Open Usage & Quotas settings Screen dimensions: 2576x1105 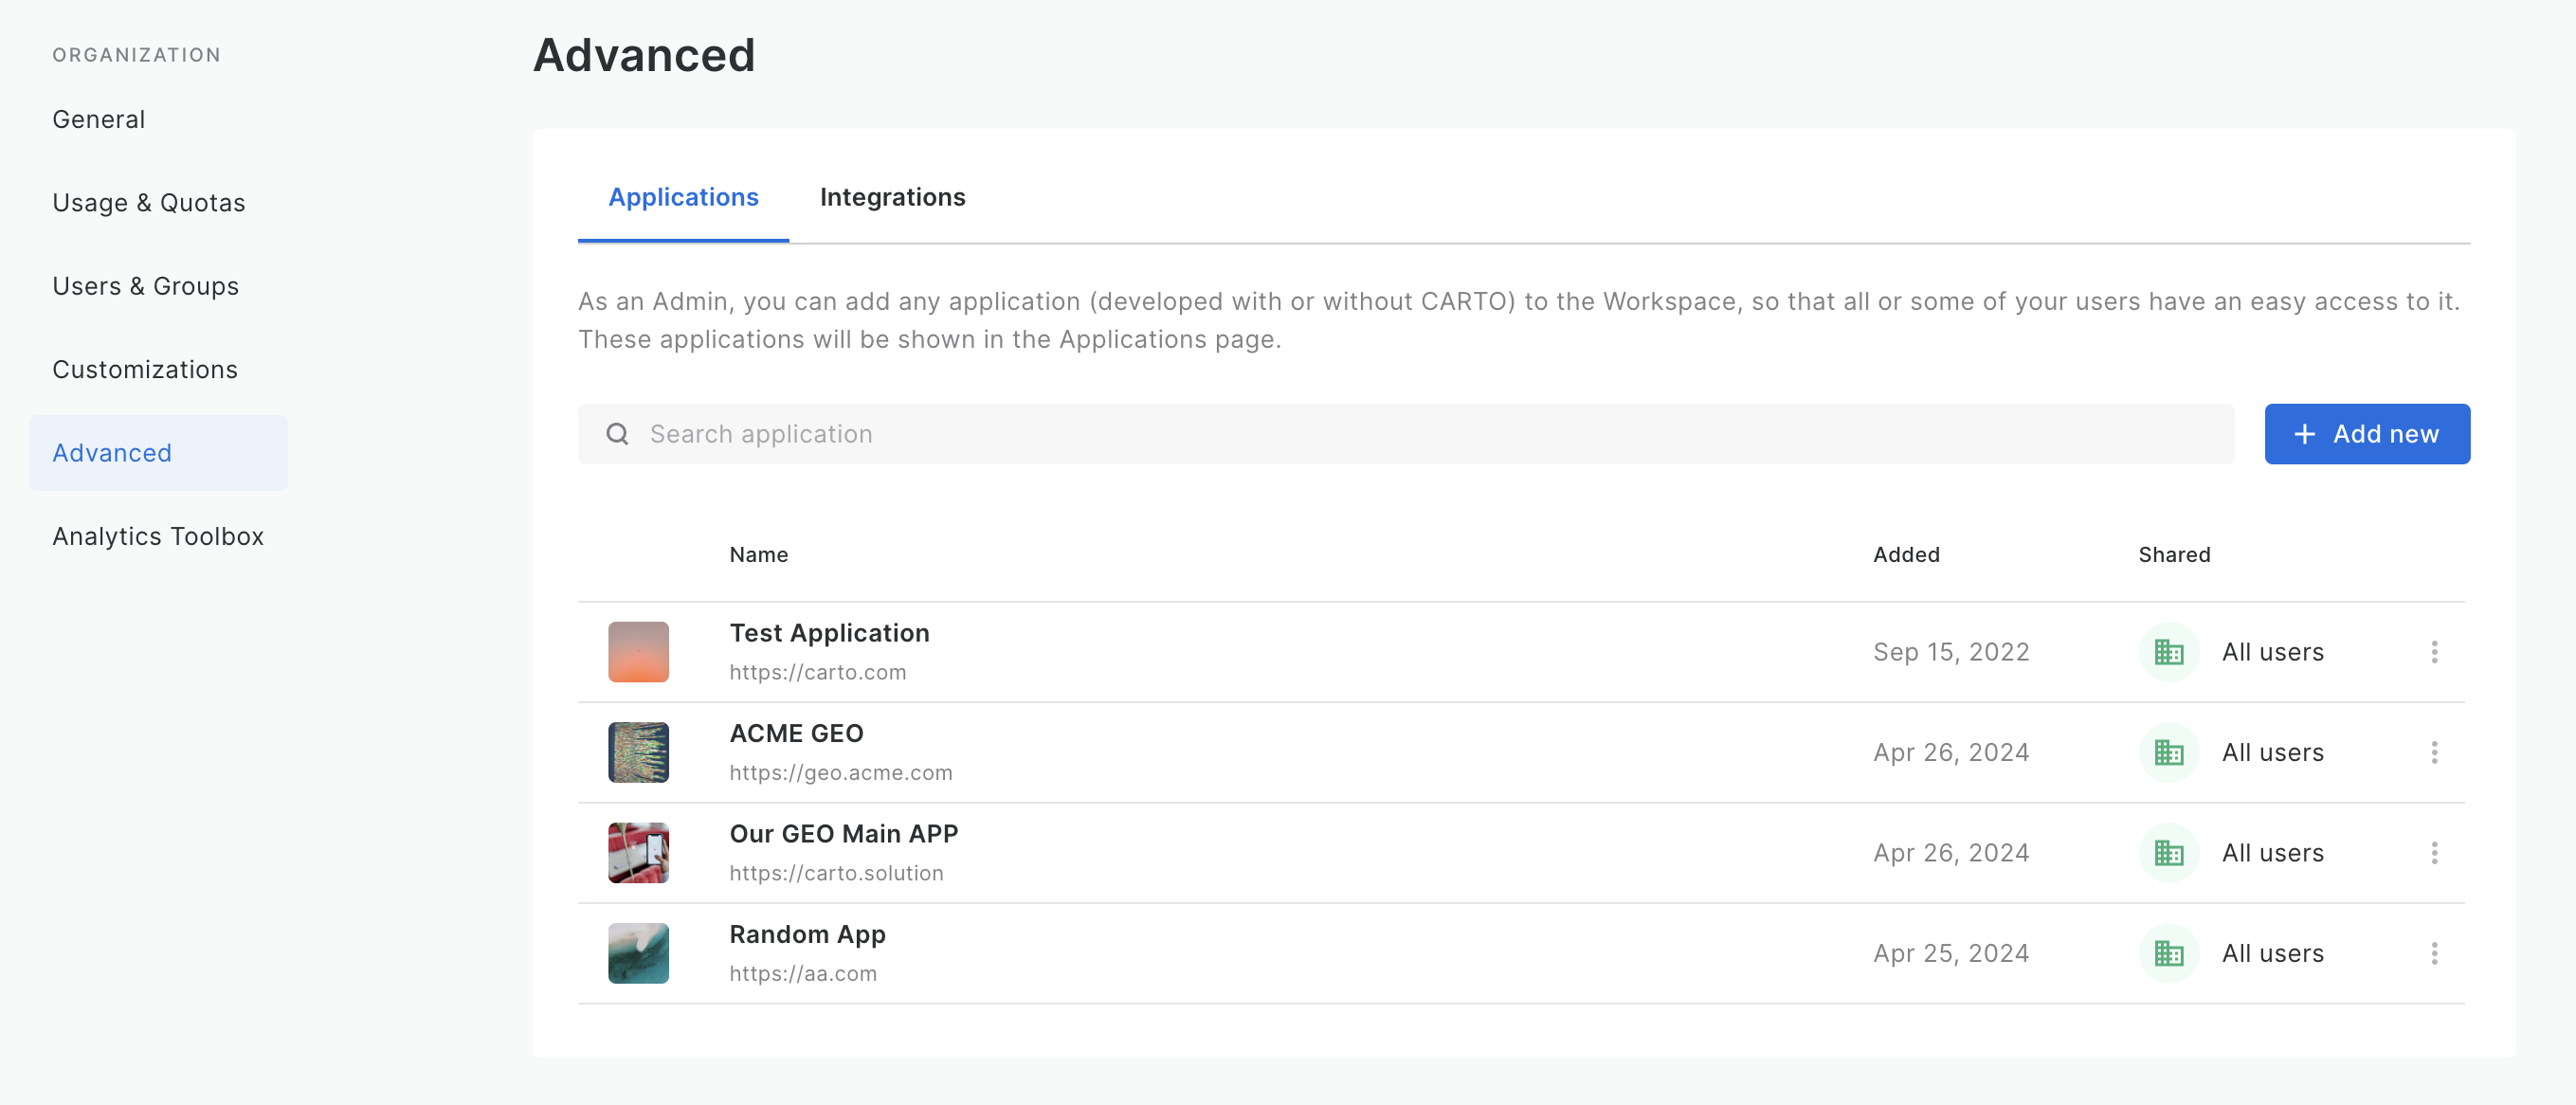click(x=148, y=203)
